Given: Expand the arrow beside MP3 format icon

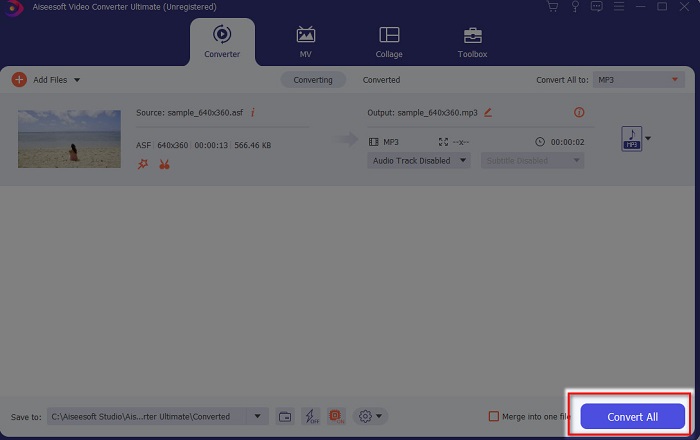Looking at the screenshot, I should coord(648,138).
